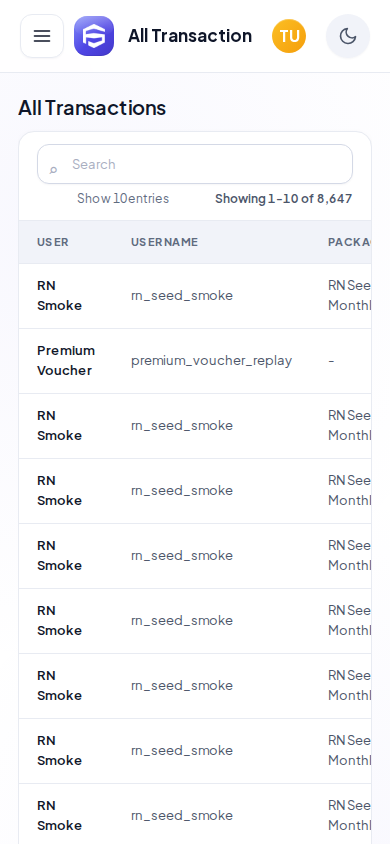Sort by the USERNAME column header
Viewport: 390px width, 844px height.
tap(165, 242)
